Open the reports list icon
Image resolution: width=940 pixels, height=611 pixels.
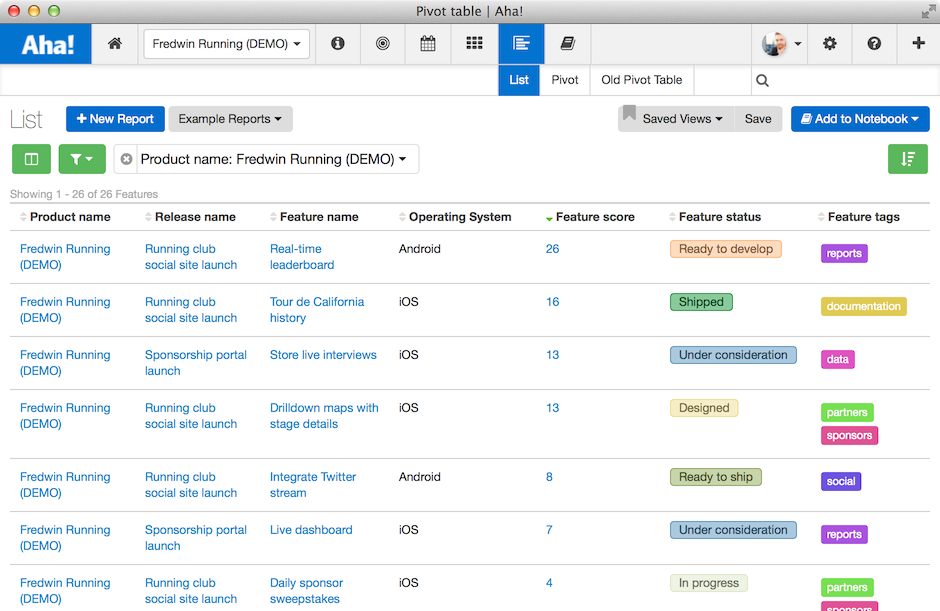point(521,44)
